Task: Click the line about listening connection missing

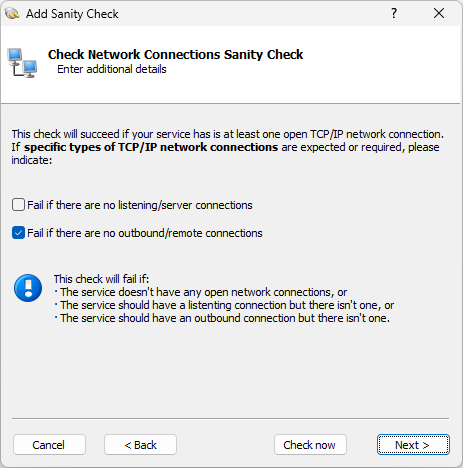Action: (x=224, y=305)
